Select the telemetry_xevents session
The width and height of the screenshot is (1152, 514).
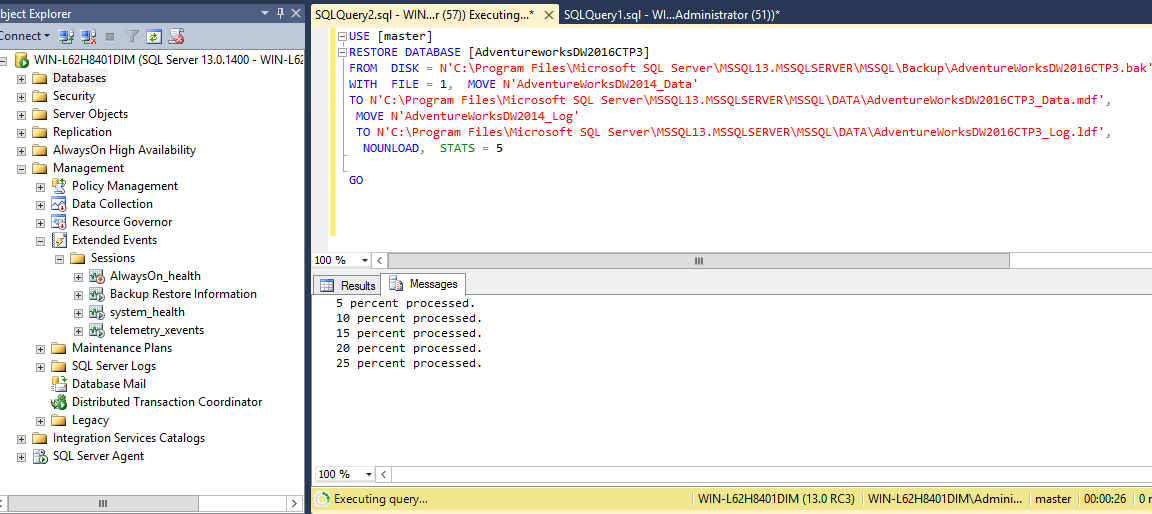pyautogui.click(x=156, y=330)
